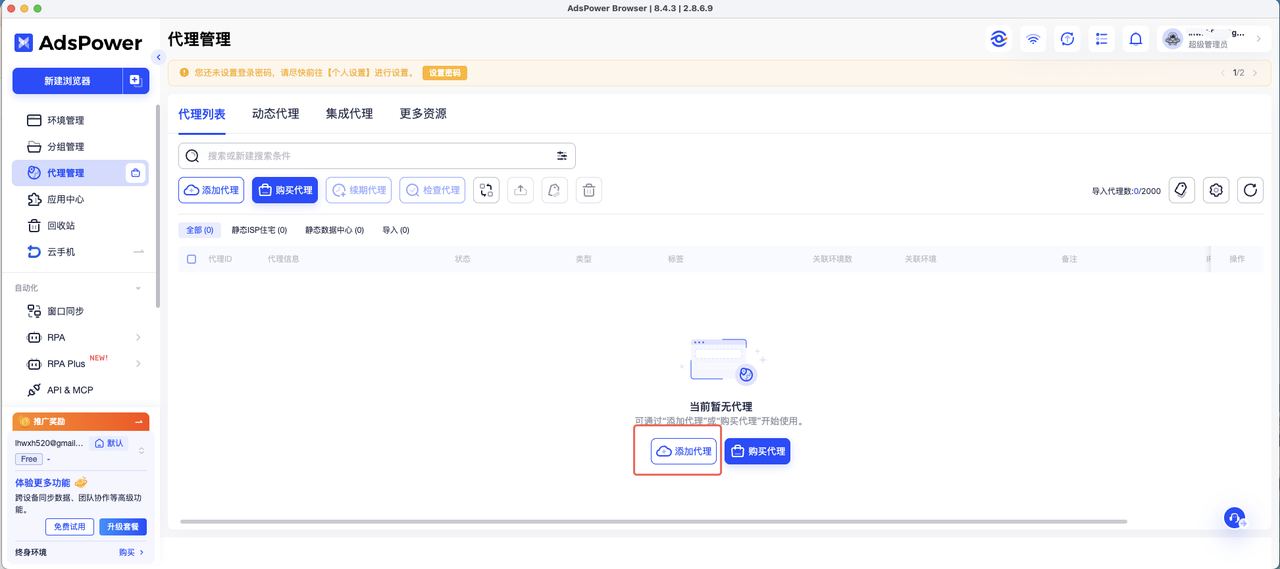This screenshot has width=1280, height=569.
Task: Collapse the sidebar with the chevron handle
Action: tap(158, 57)
